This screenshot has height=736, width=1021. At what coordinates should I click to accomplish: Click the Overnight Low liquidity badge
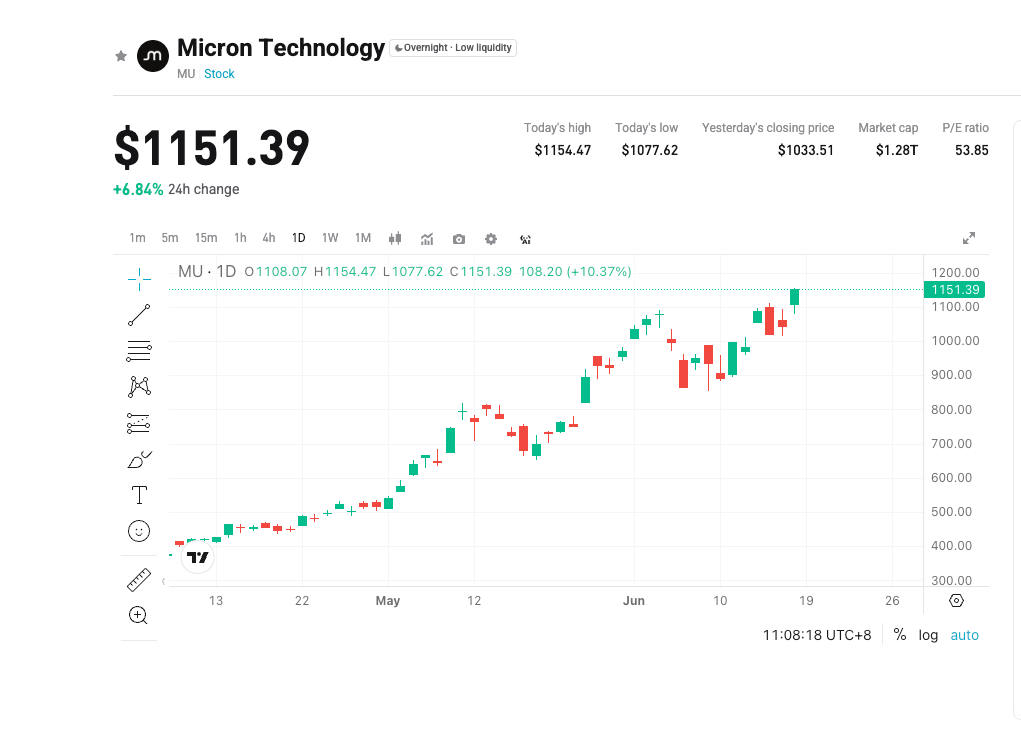[453, 48]
